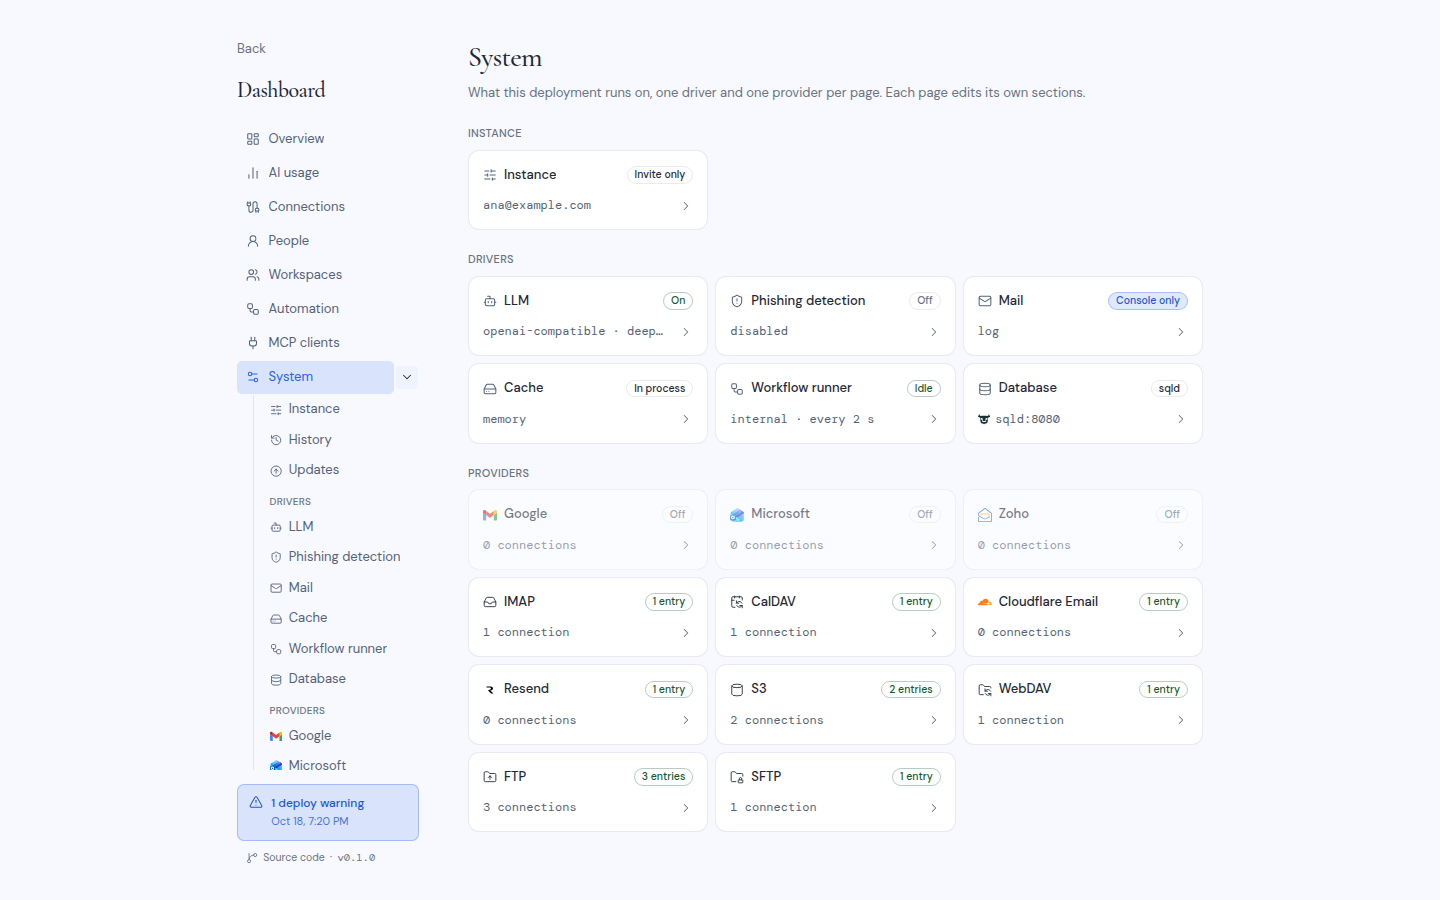Click the Automation icon in sidebar
Image resolution: width=1440 pixels, height=900 pixels.
[253, 309]
